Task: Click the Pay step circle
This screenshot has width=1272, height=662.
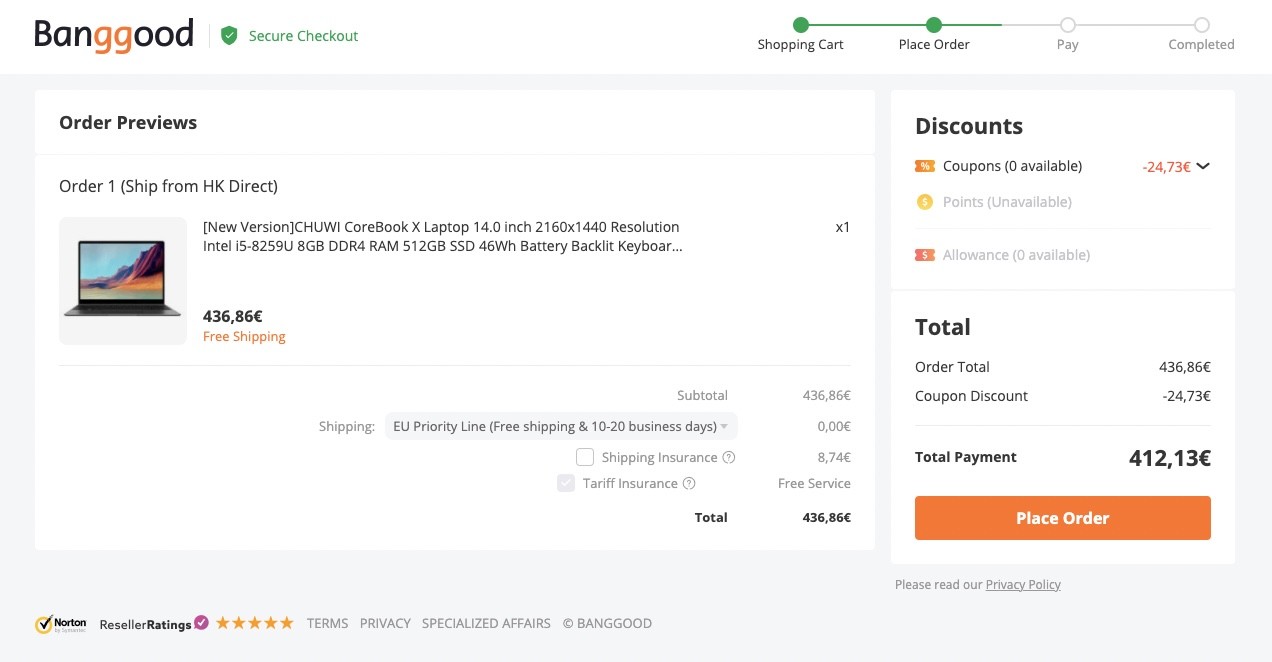Action: click(1068, 25)
